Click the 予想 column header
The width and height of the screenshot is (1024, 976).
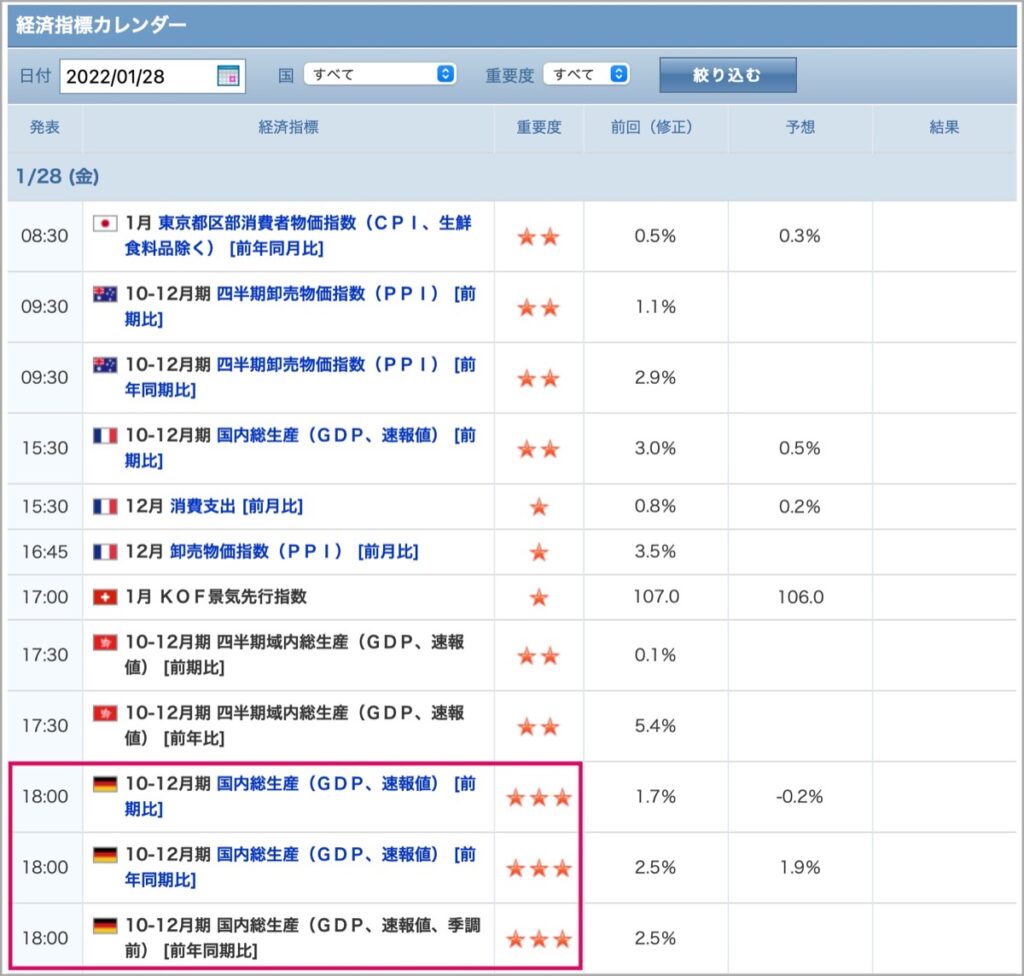(800, 127)
